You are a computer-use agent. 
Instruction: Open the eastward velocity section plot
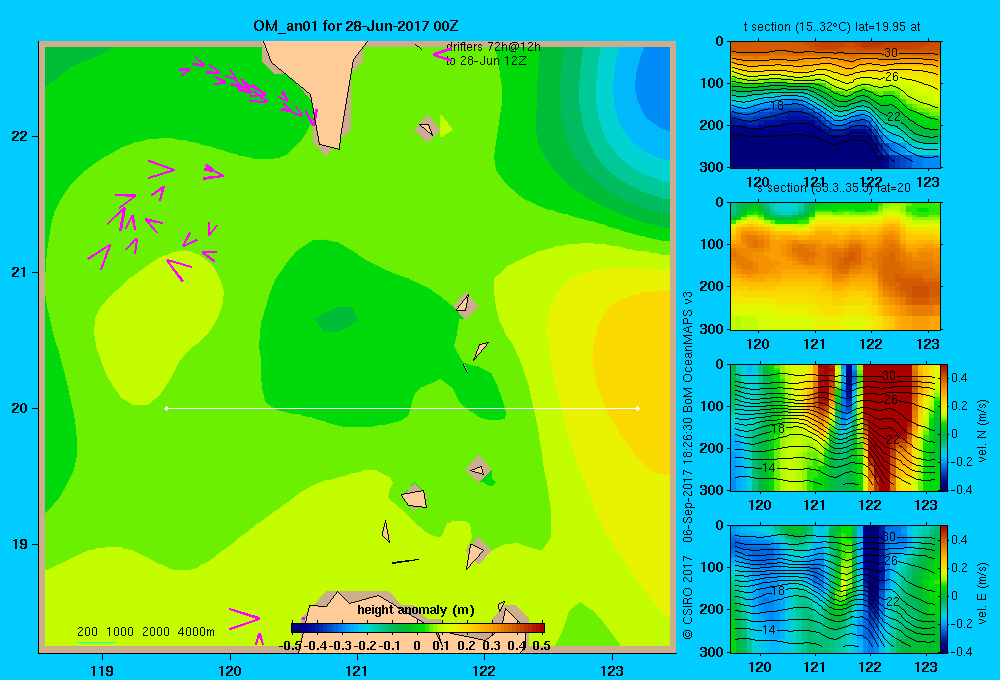point(835,589)
